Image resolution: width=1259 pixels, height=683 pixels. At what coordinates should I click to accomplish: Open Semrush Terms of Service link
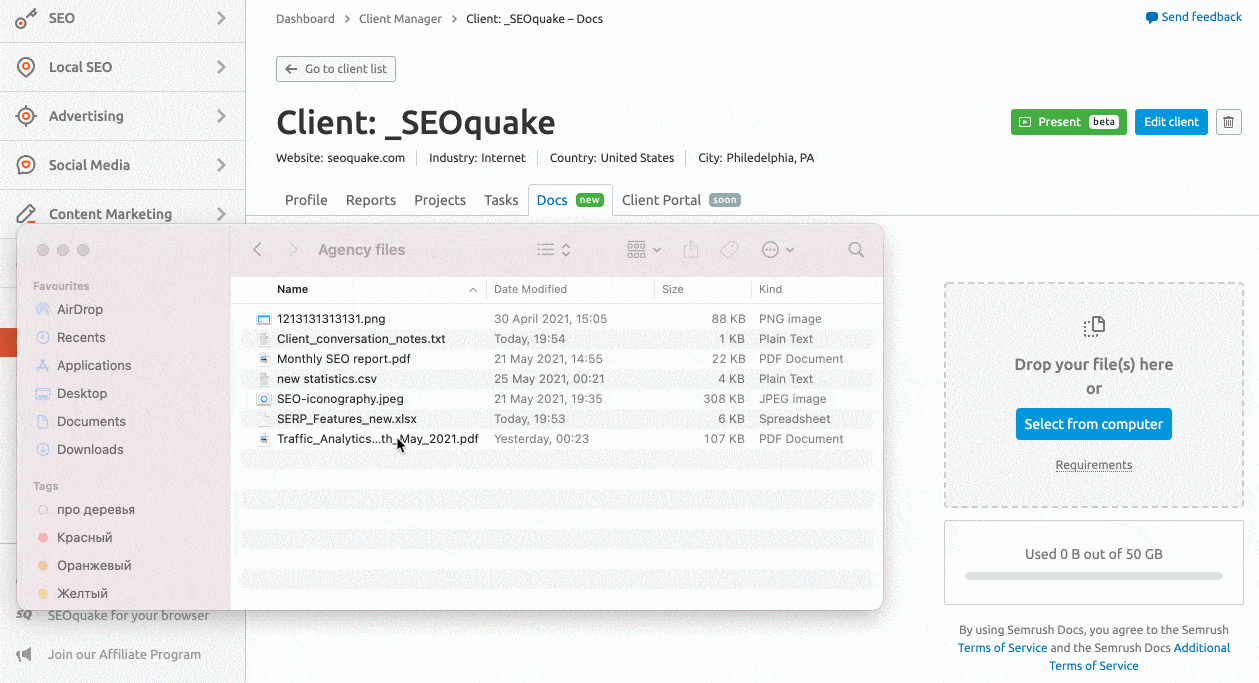(x=1002, y=648)
